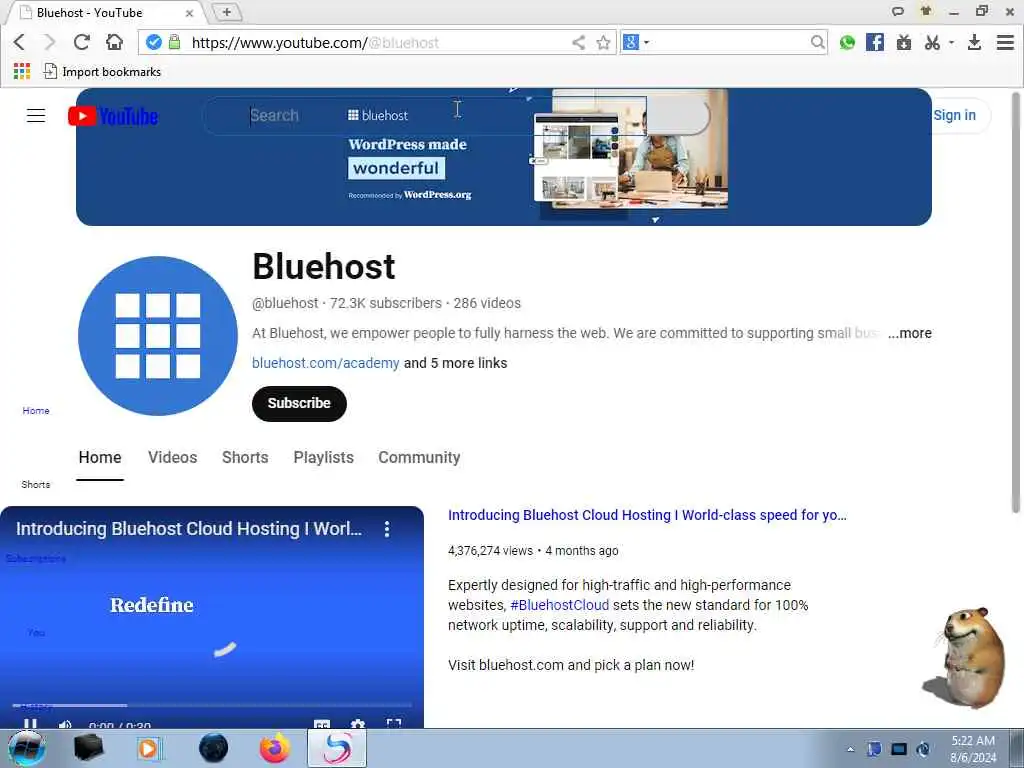The width and height of the screenshot is (1024, 768).
Task: Open the browser main menu icon
Action: coord(1005,42)
